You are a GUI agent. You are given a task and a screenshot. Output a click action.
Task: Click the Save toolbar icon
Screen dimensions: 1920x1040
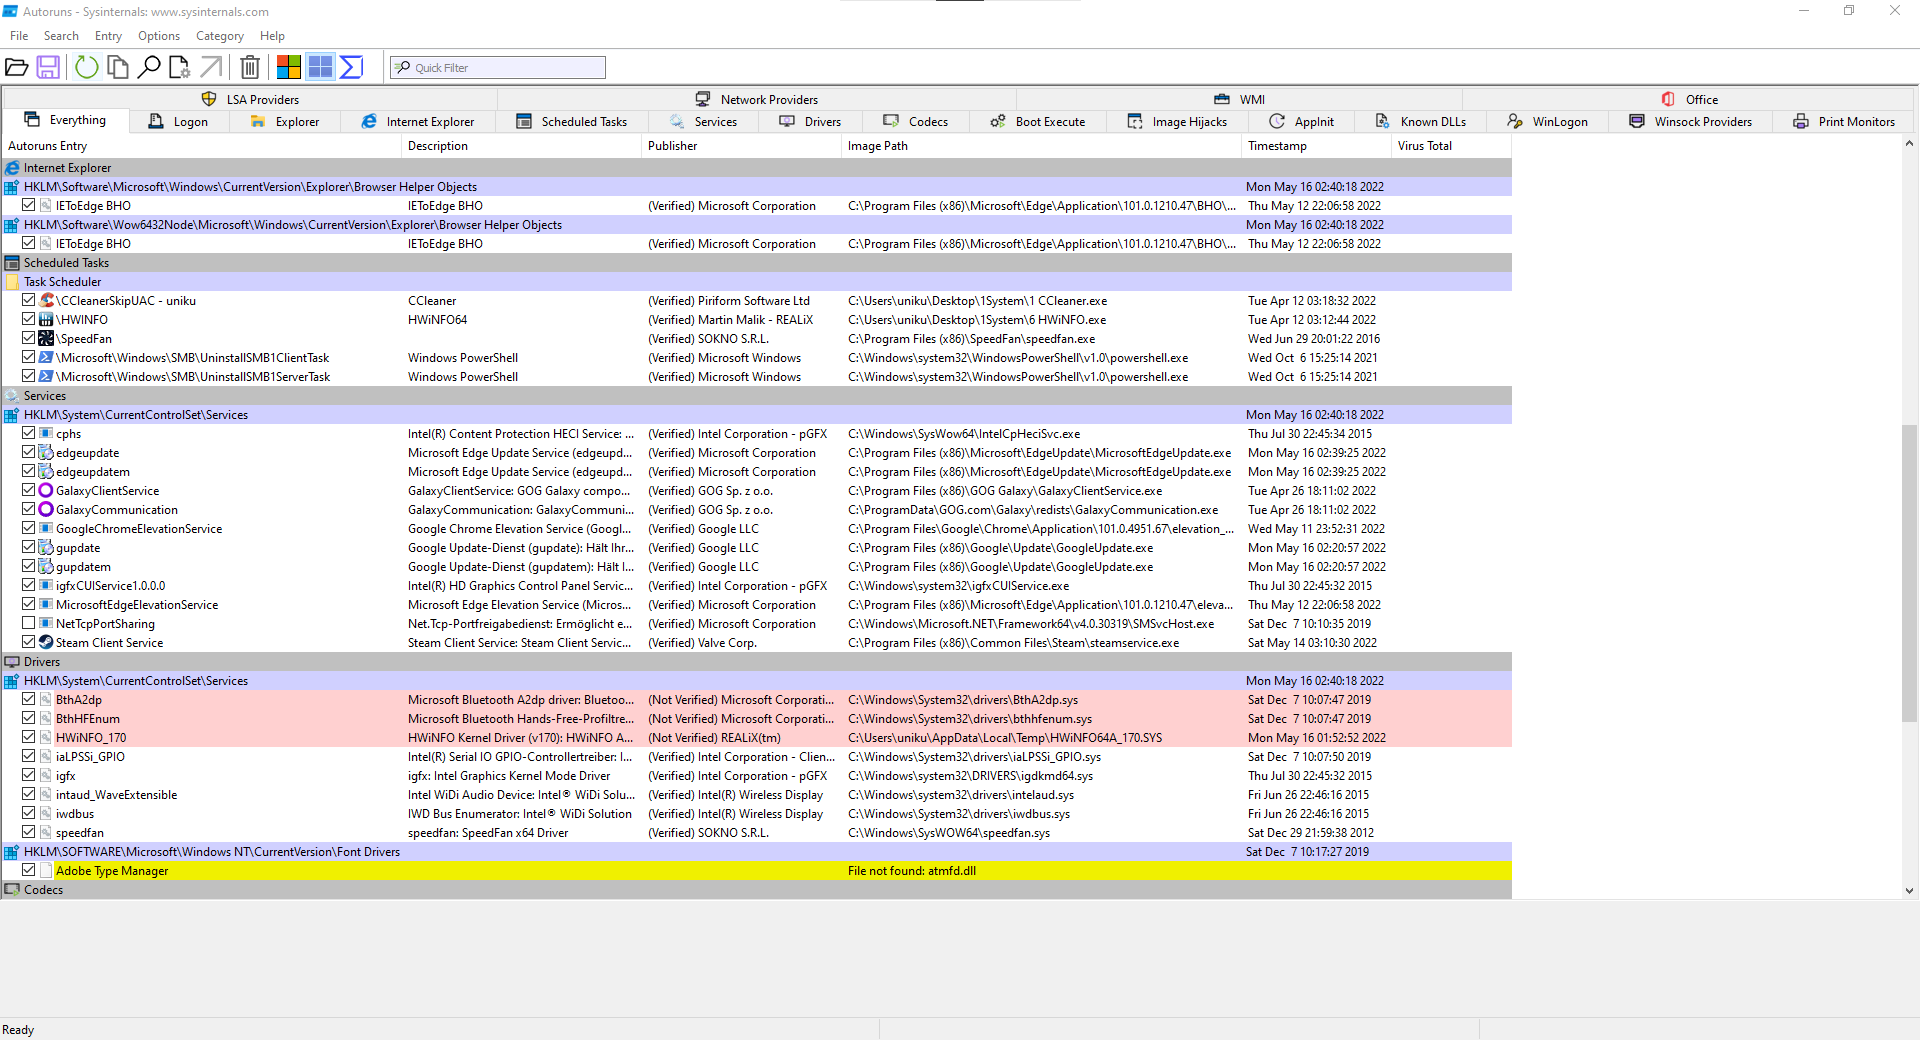(48, 67)
